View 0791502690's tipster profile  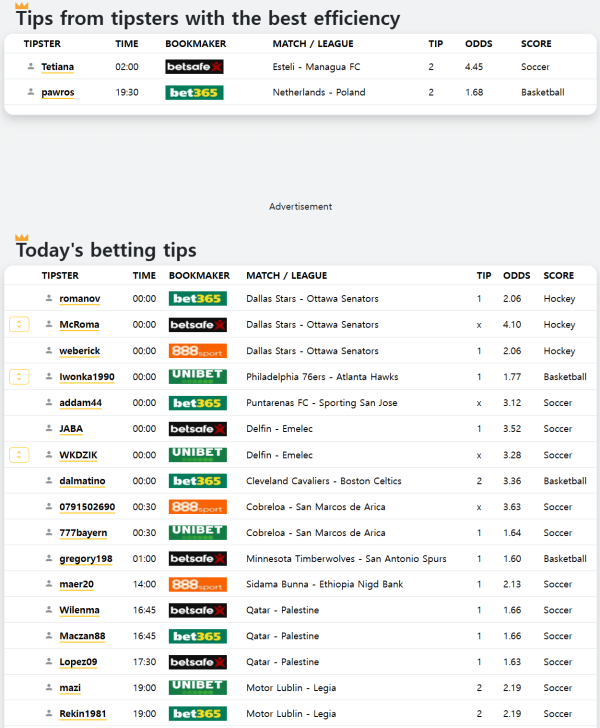(87, 507)
